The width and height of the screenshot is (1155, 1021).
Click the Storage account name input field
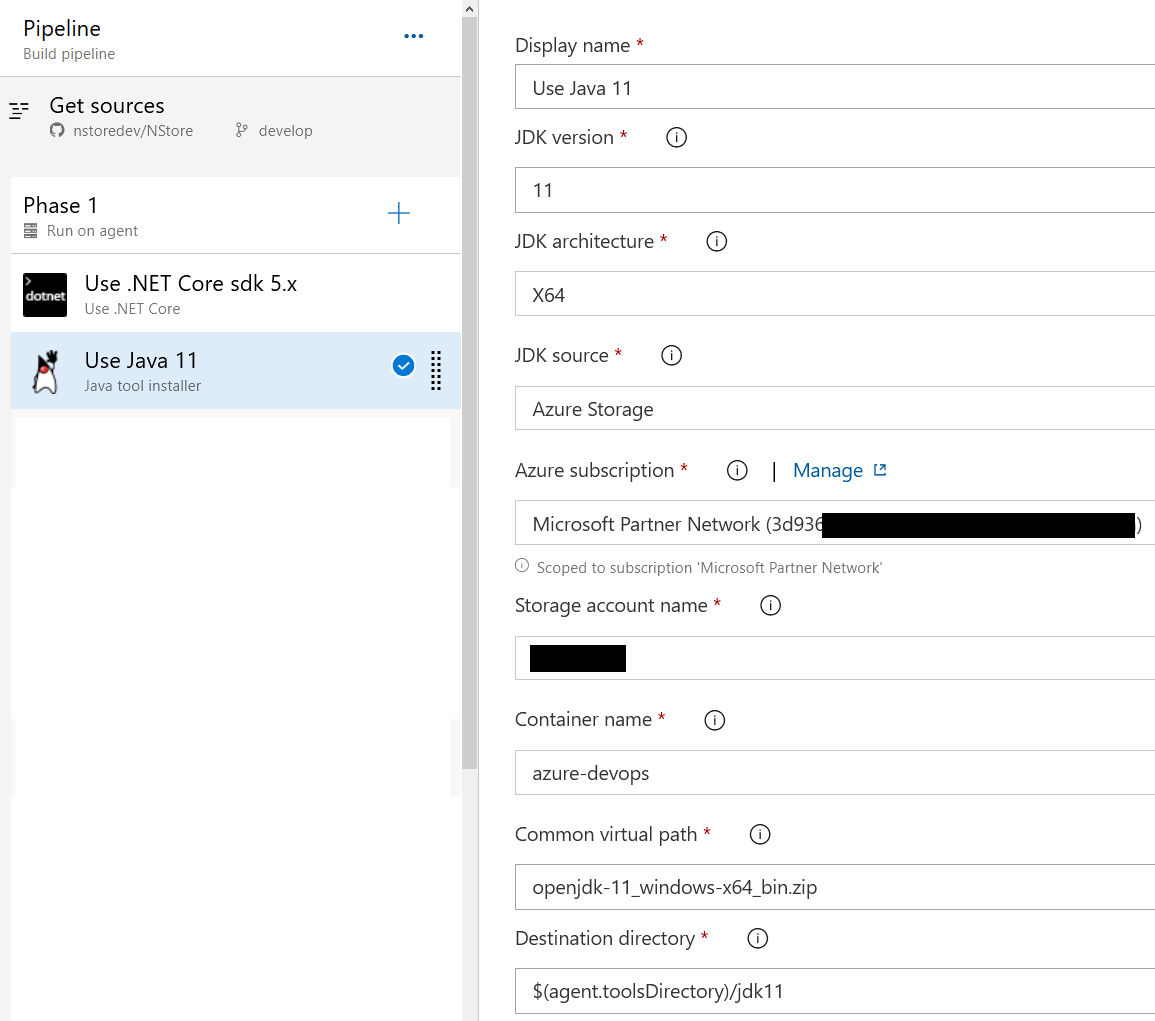[835, 658]
